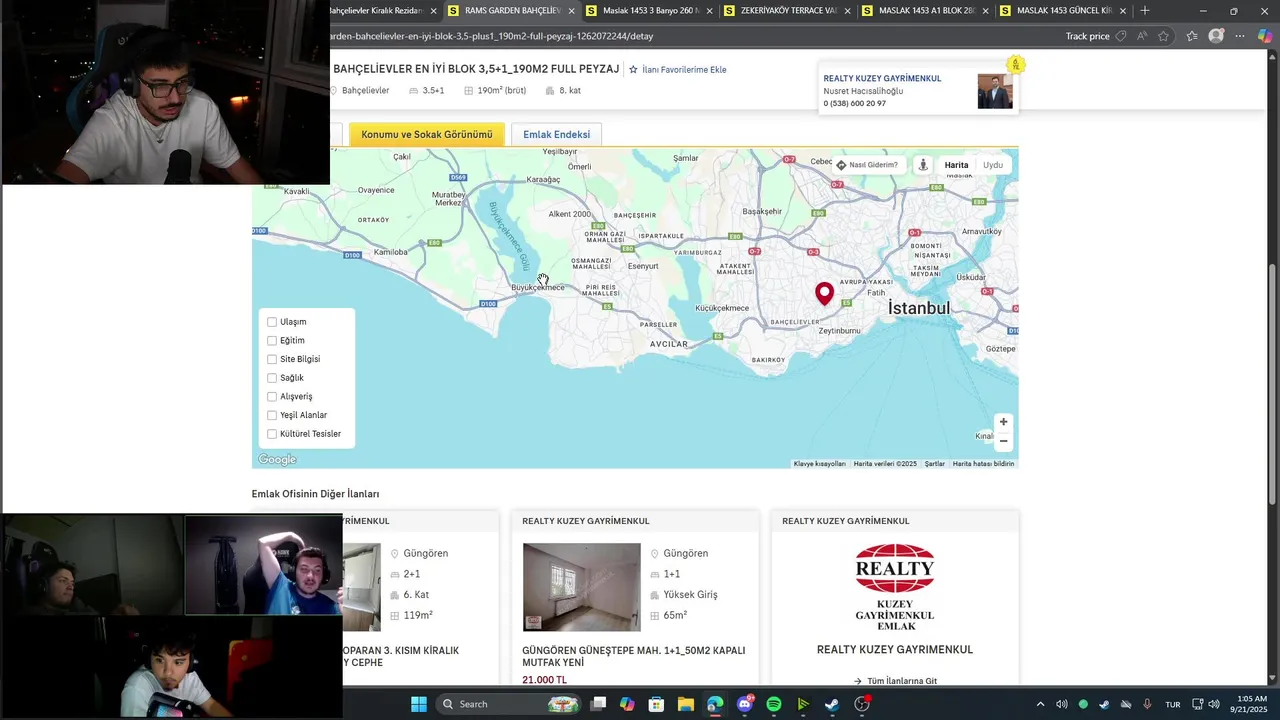This screenshot has width=1280, height=720.
Task: Open a new browser tab
Action: [x=1145, y=10]
